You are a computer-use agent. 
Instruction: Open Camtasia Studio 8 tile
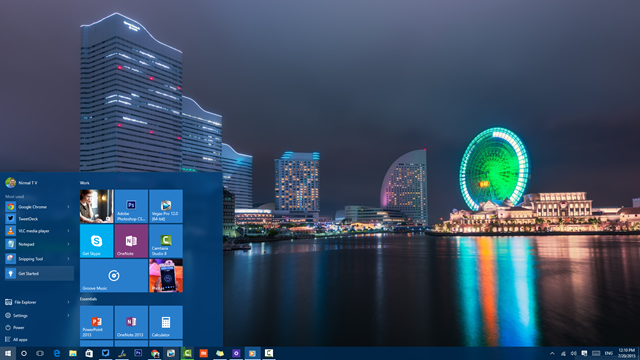[x=166, y=241]
